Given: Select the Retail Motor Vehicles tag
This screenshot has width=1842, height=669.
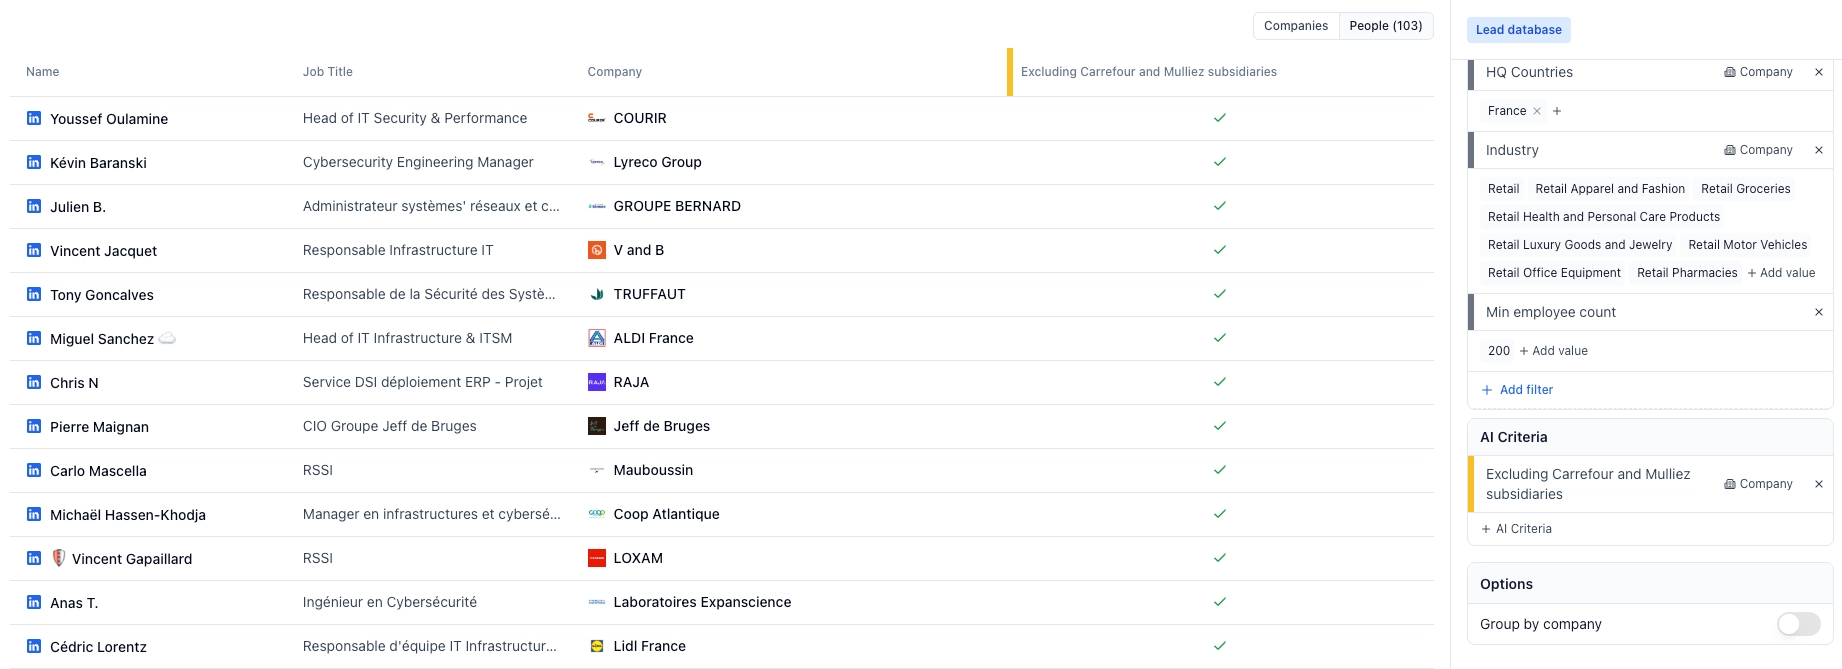Looking at the screenshot, I should click(x=1748, y=245).
